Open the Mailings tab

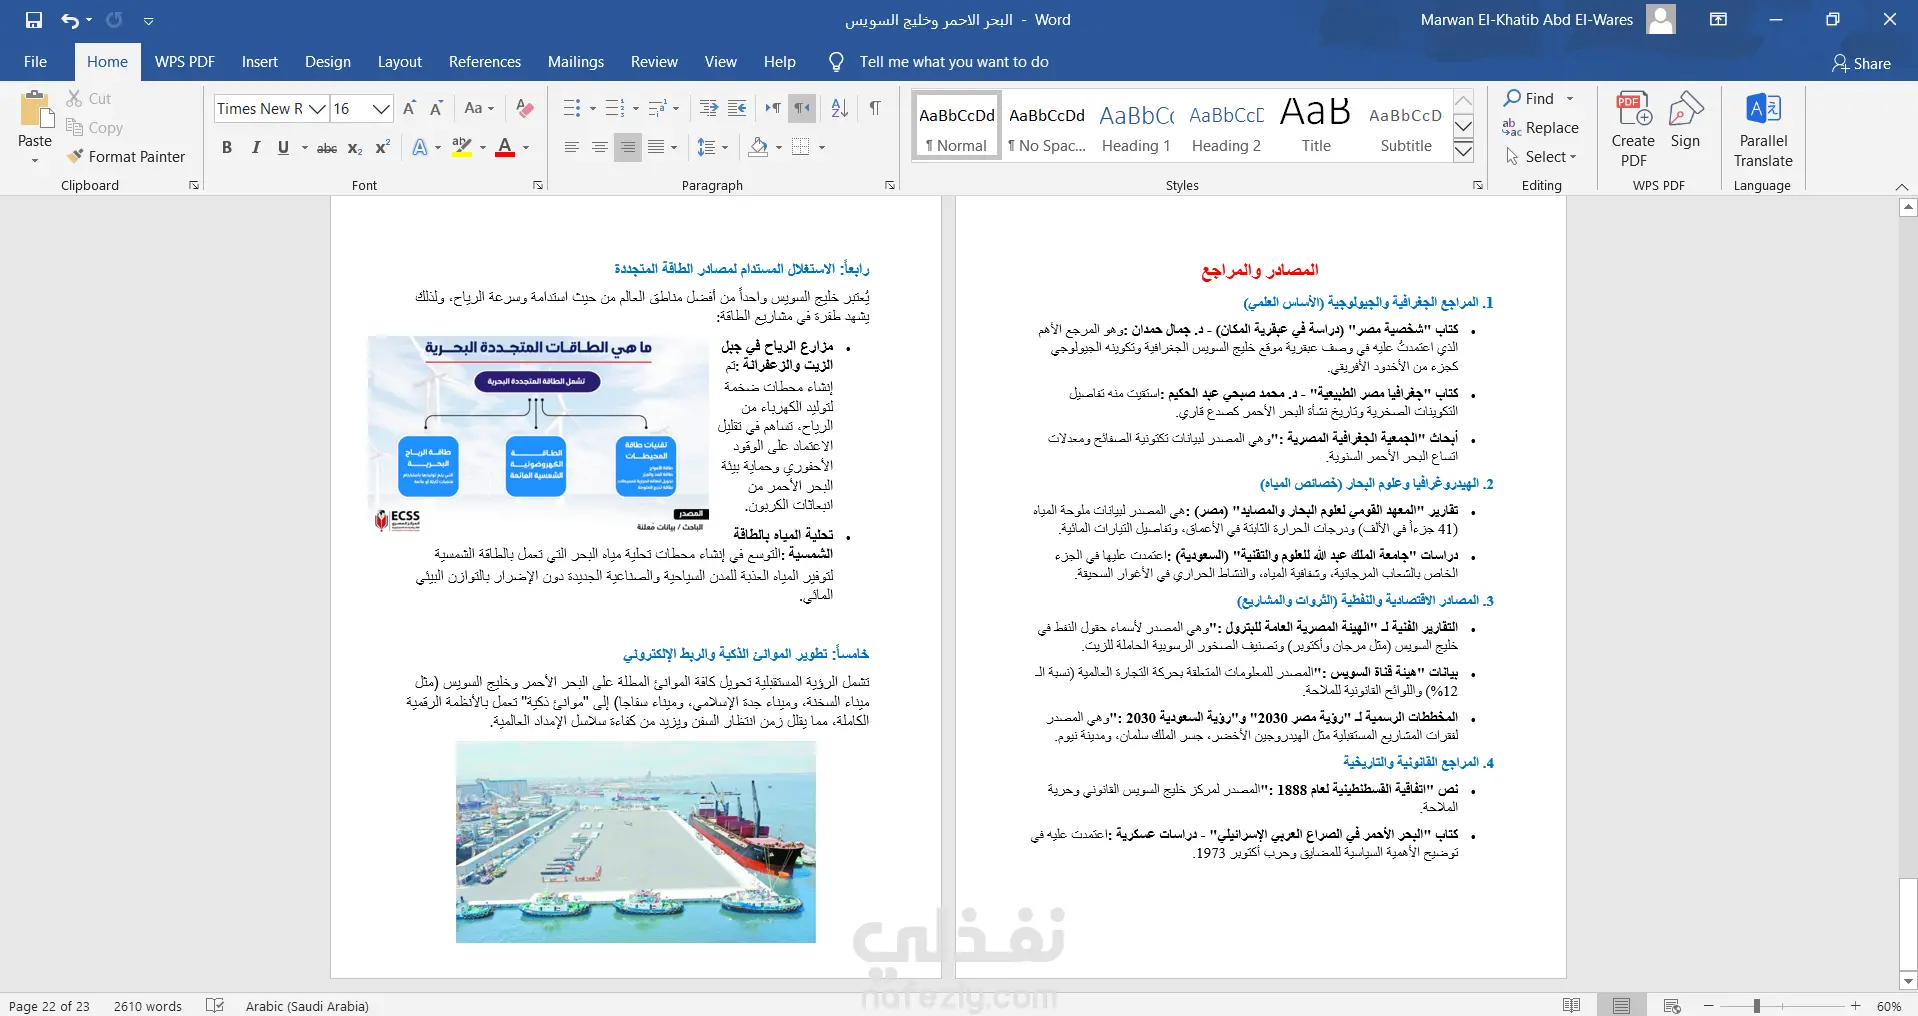576,62
